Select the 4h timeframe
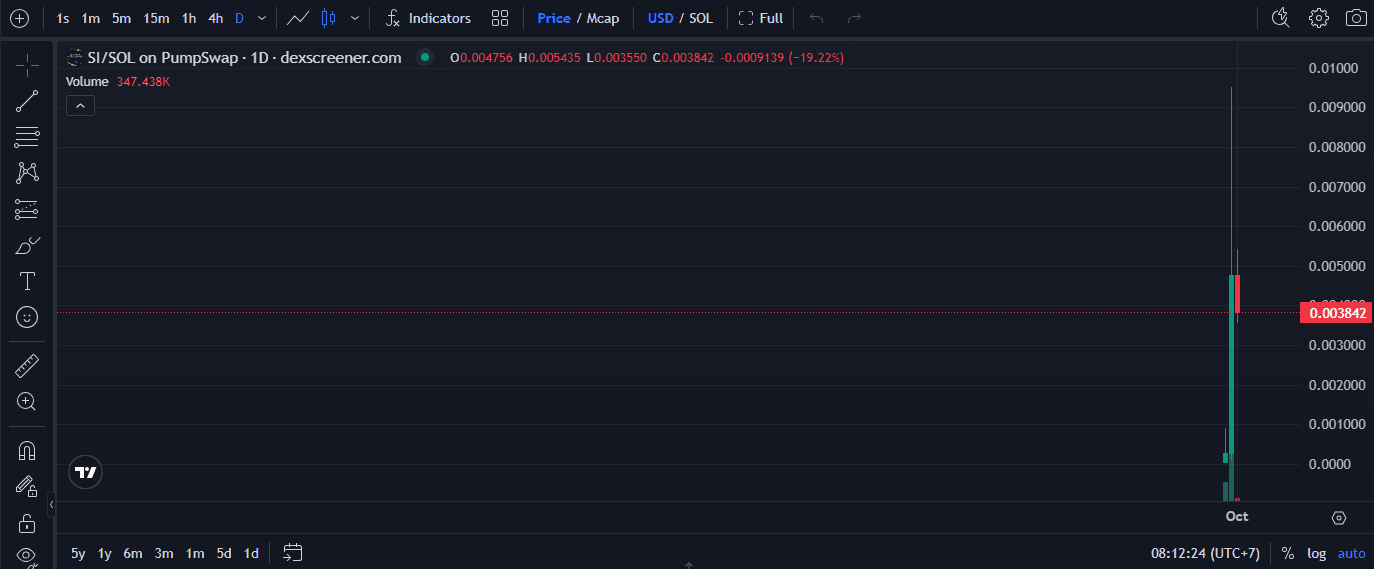Image resolution: width=1374 pixels, height=569 pixels. 215,18
